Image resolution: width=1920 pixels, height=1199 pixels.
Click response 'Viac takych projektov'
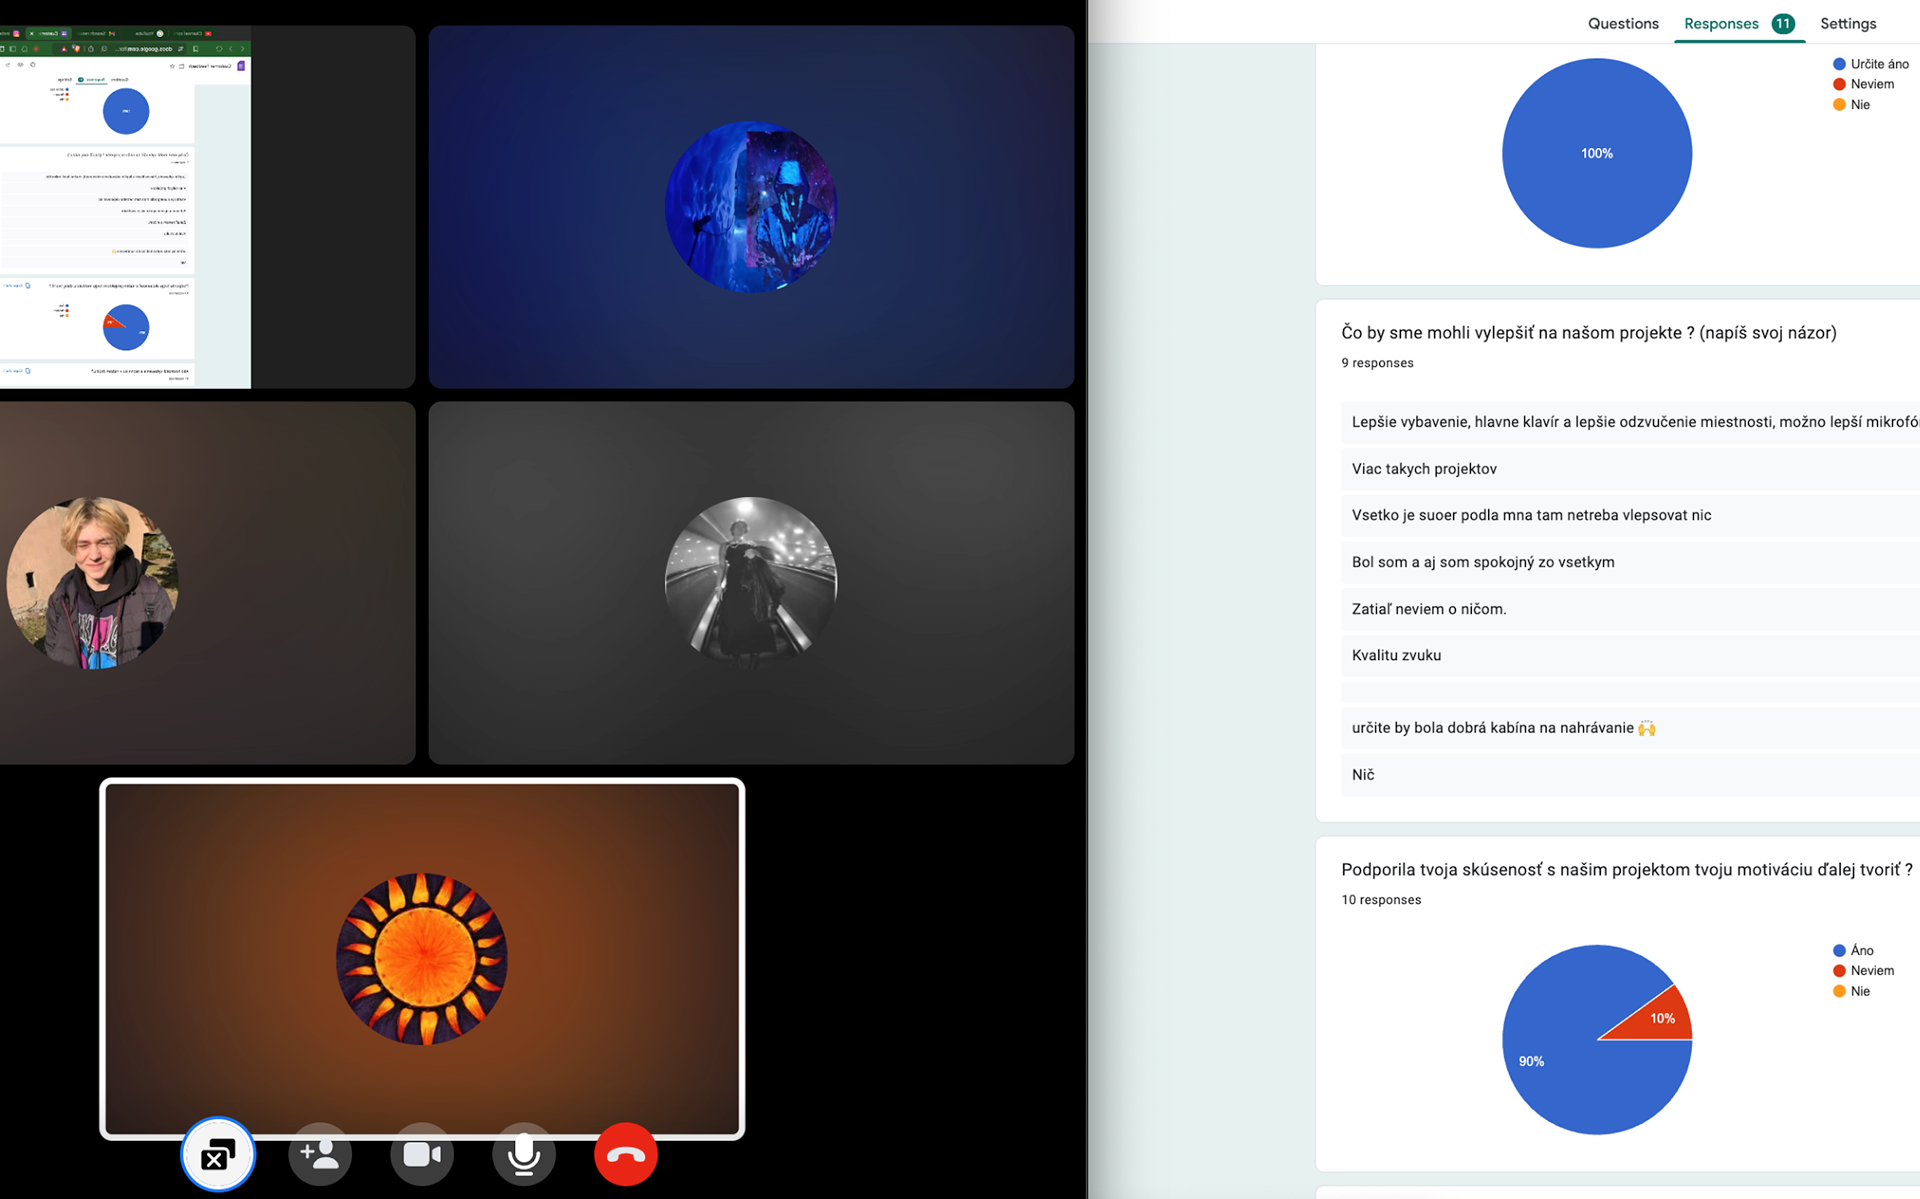click(x=1630, y=469)
